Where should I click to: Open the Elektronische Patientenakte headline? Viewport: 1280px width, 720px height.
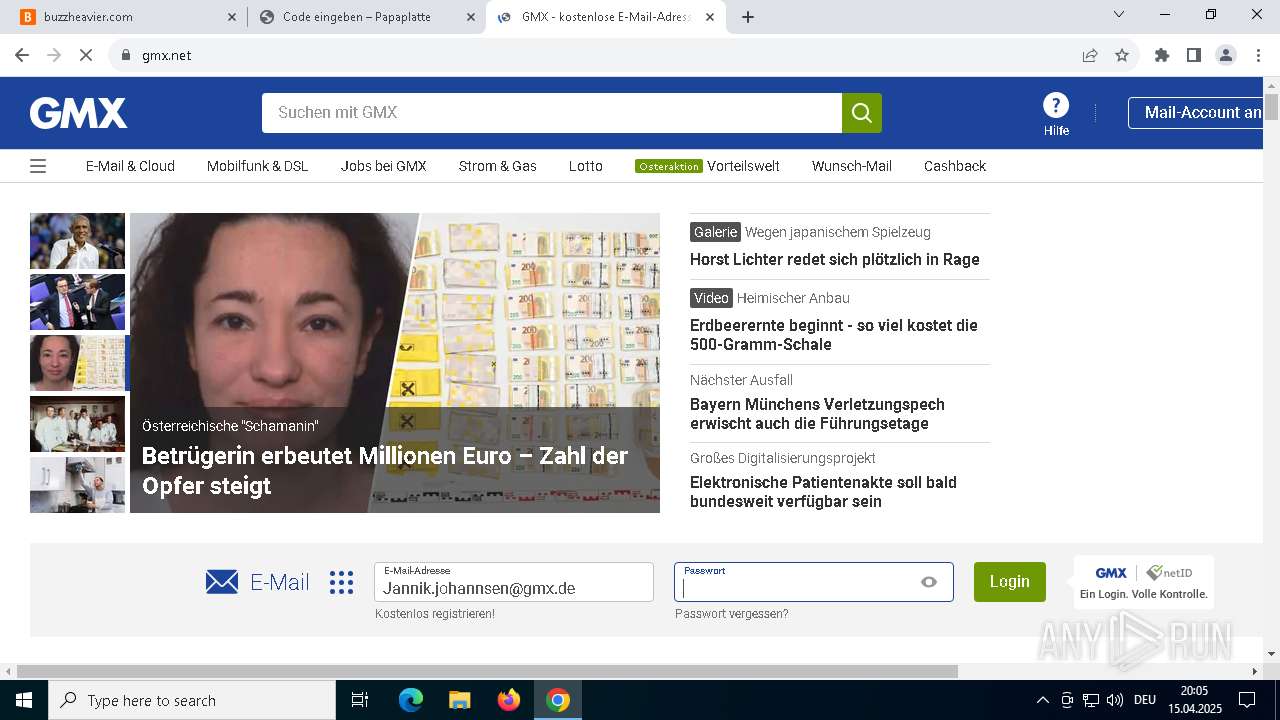pyautogui.click(x=823, y=492)
